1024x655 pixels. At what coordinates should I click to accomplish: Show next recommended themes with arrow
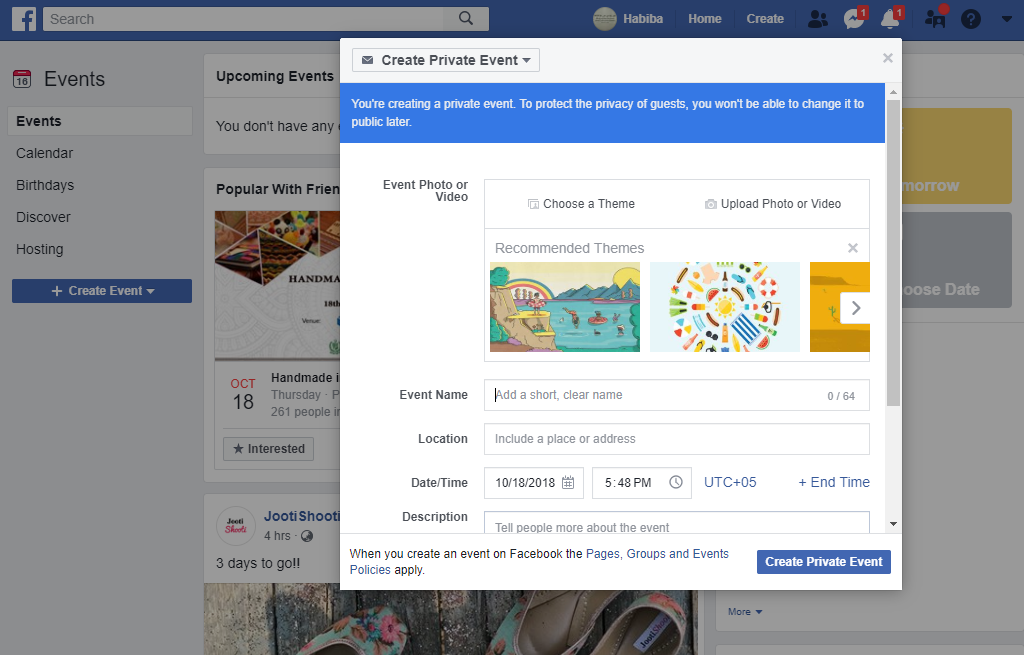coord(856,308)
